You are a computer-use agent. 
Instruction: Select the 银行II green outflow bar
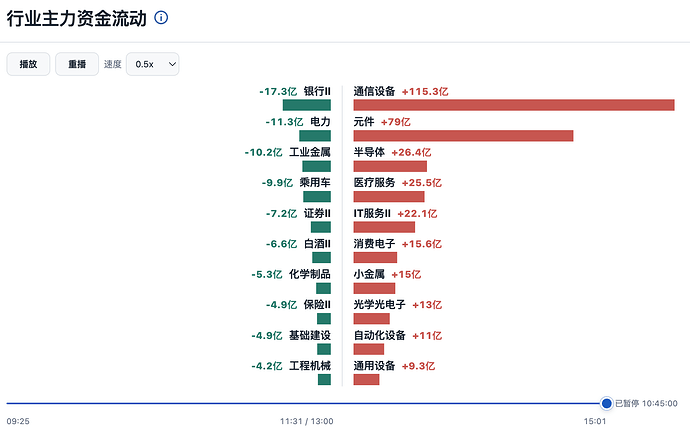click(307, 105)
